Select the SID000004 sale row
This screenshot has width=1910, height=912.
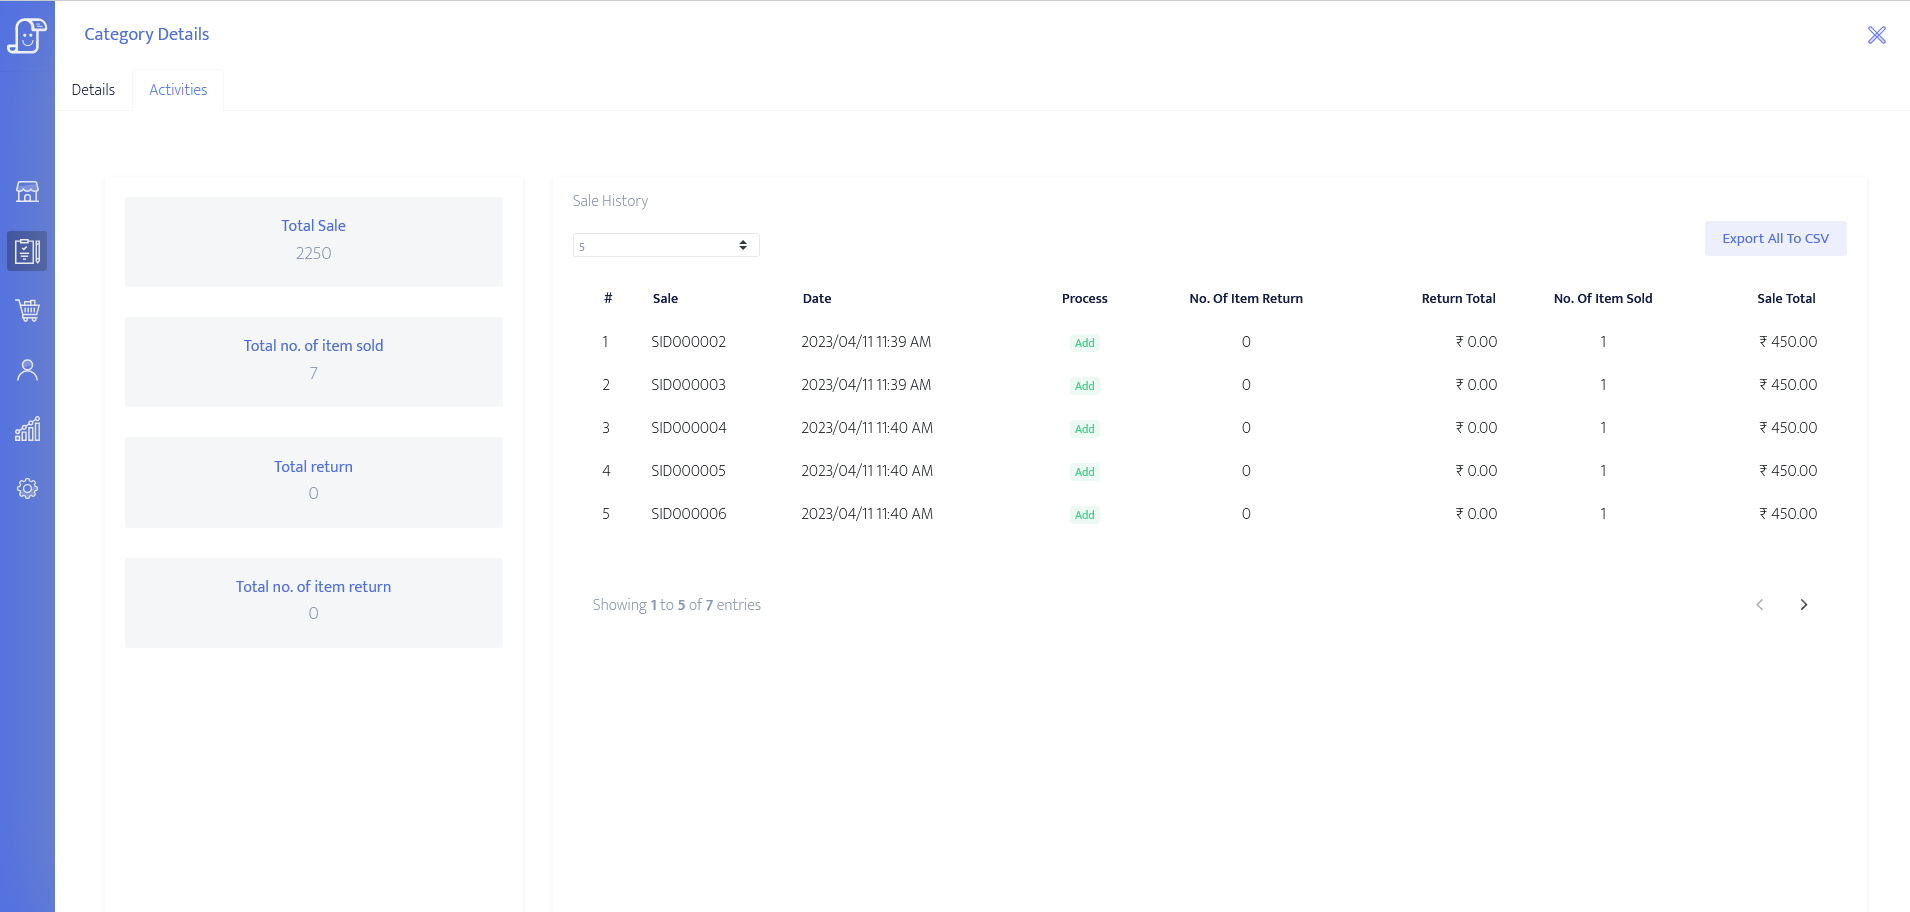(x=688, y=428)
